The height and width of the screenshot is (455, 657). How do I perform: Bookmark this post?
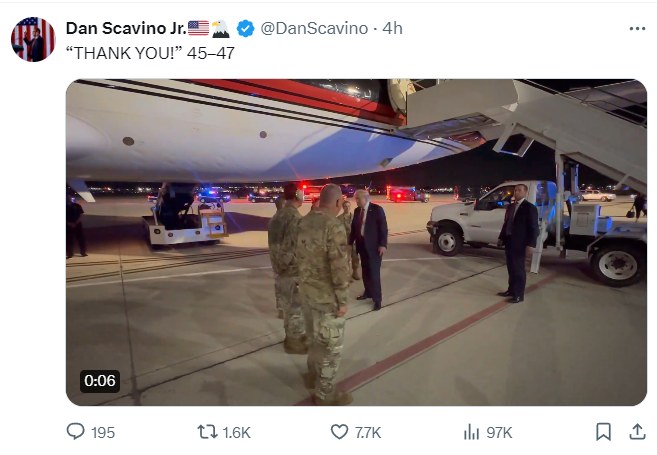(x=603, y=432)
